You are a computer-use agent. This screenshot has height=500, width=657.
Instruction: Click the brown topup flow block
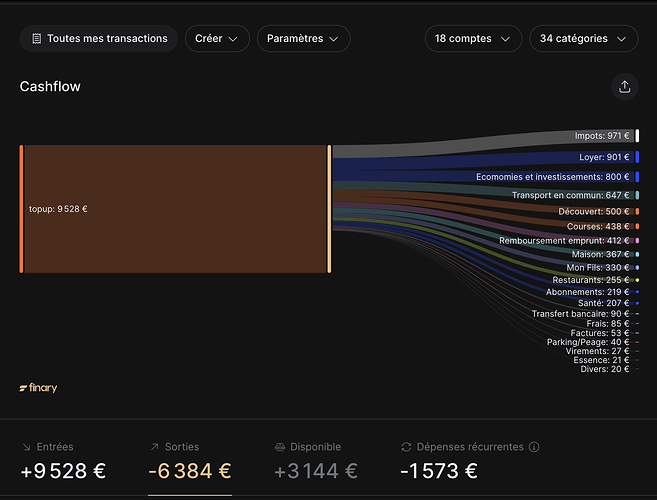pos(175,208)
